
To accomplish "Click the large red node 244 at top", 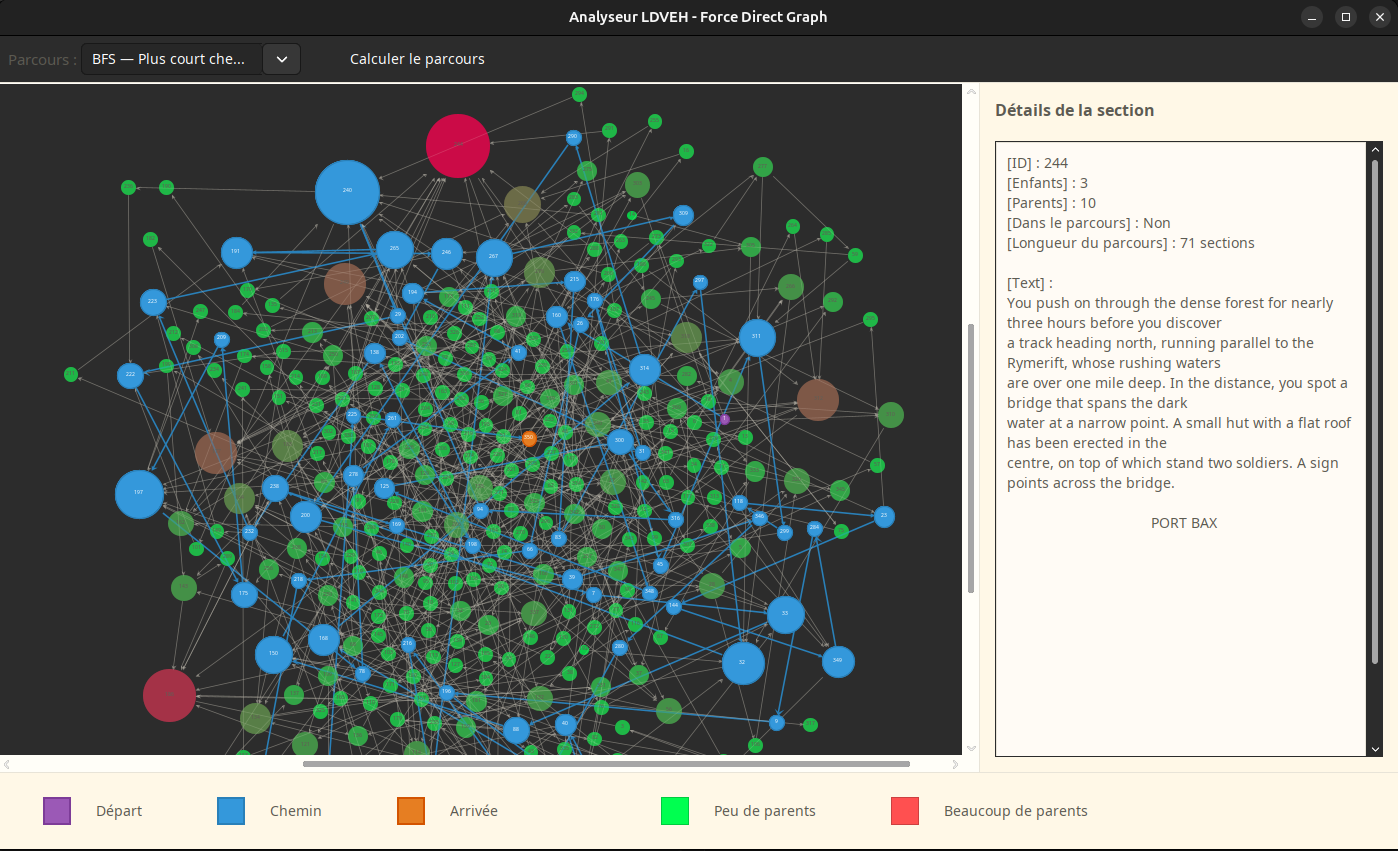I will (x=457, y=146).
